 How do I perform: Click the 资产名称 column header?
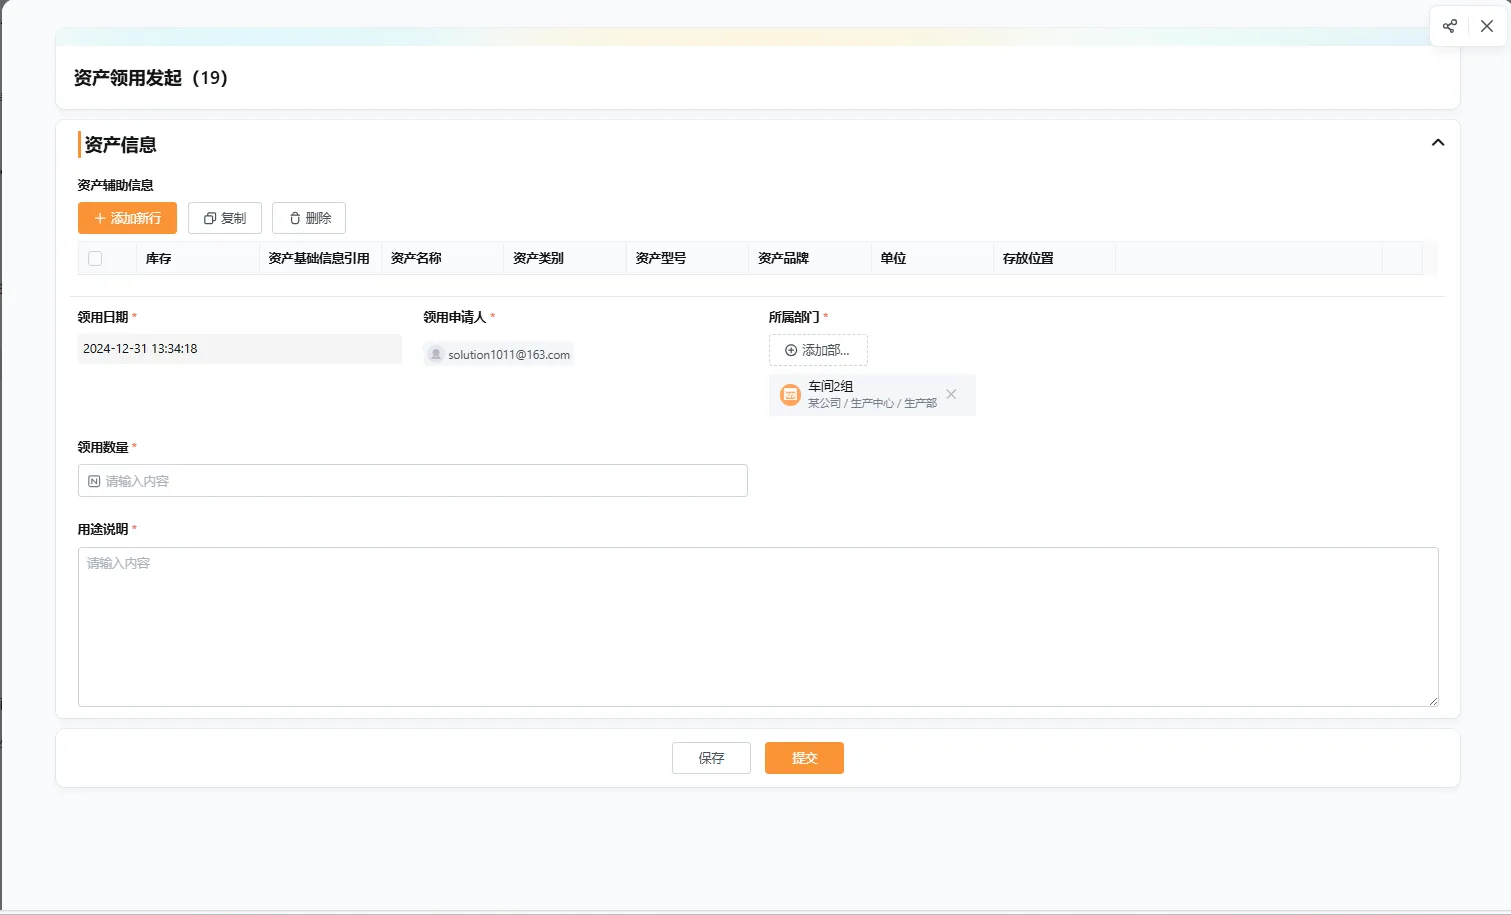416,258
